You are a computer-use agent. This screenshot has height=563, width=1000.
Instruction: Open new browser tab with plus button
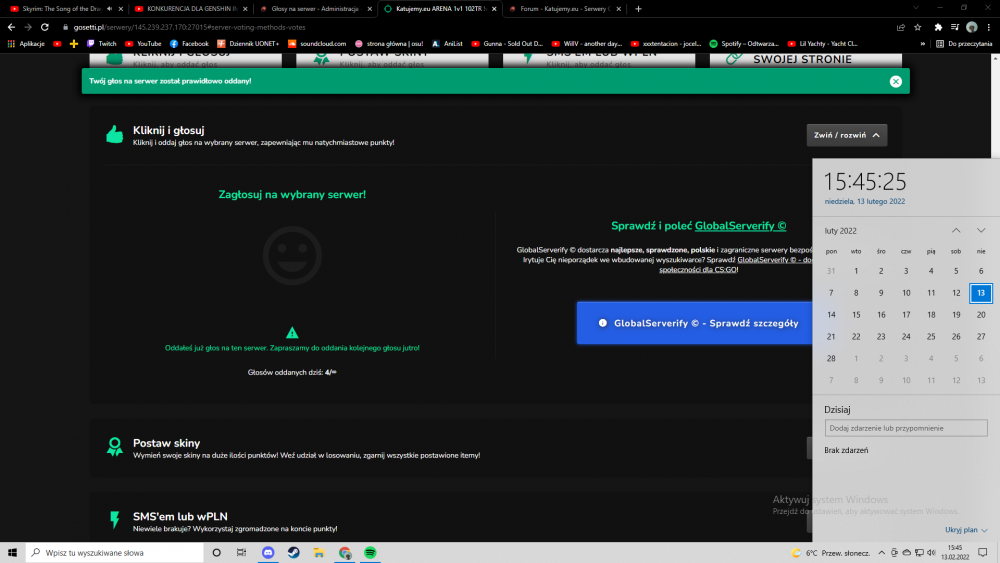click(638, 9)
